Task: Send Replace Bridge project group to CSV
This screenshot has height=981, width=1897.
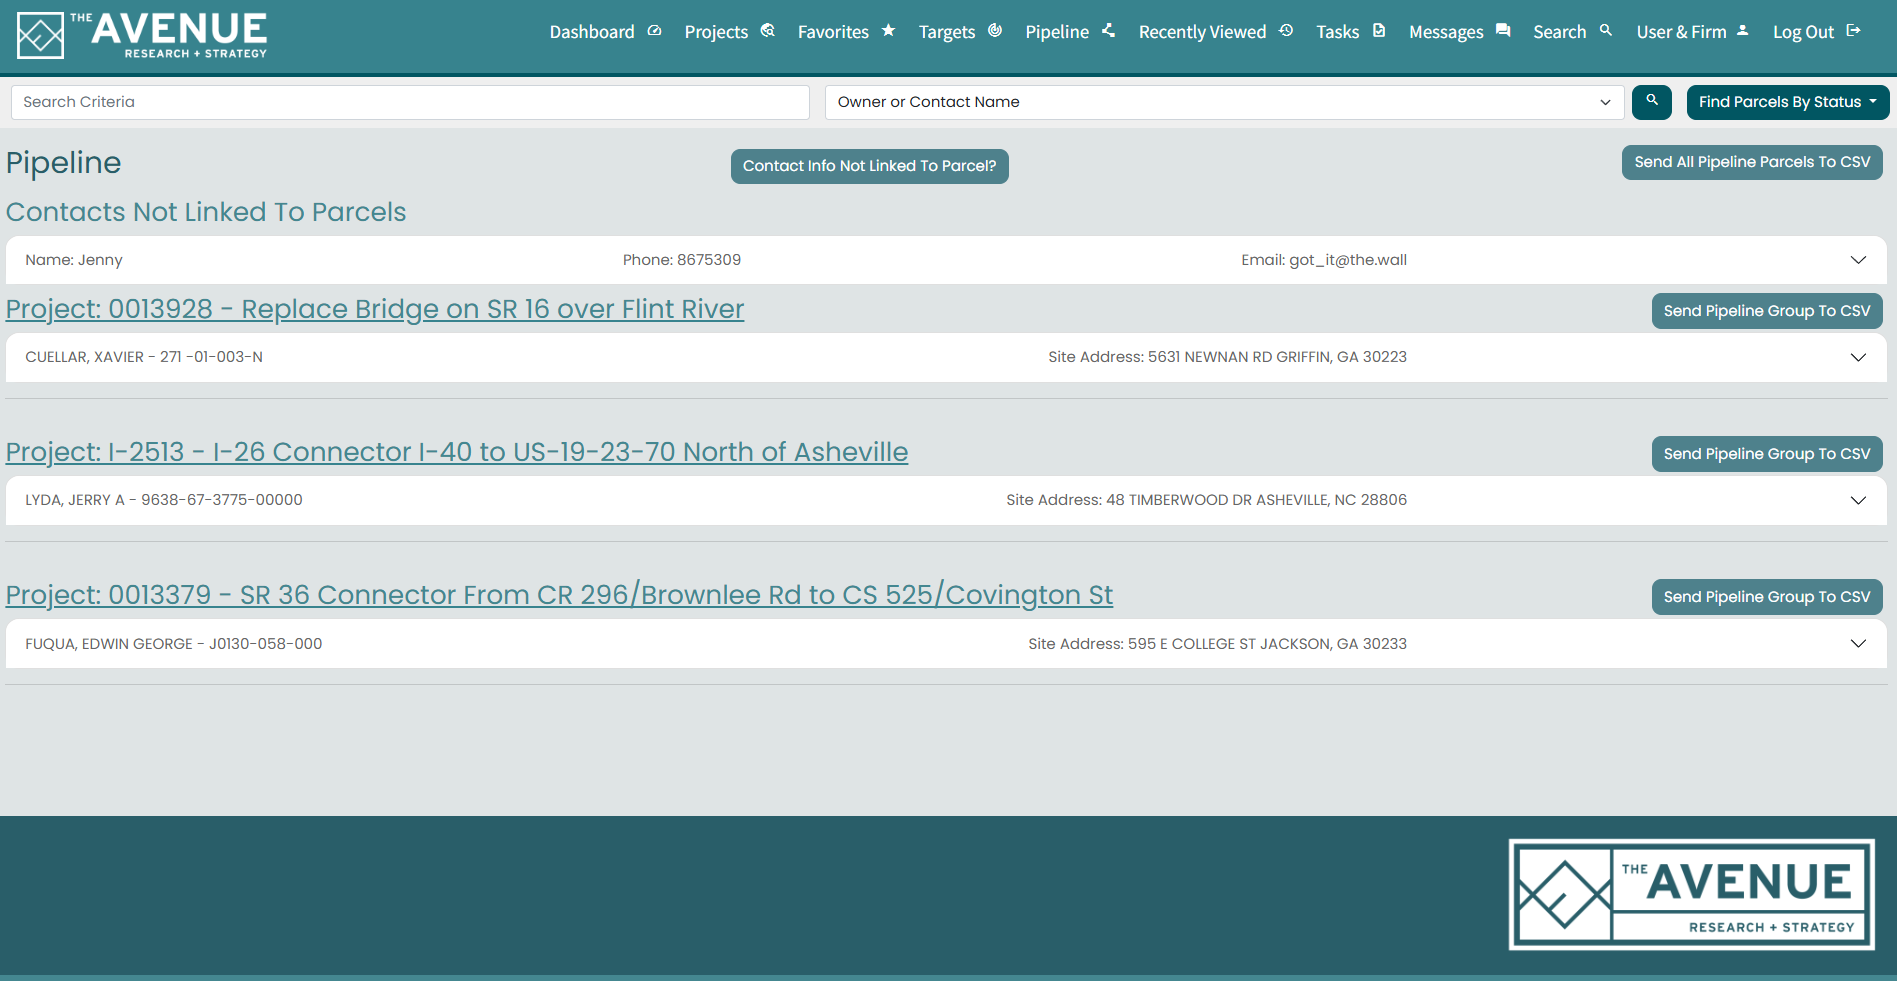Action: tap(1767, 311)
